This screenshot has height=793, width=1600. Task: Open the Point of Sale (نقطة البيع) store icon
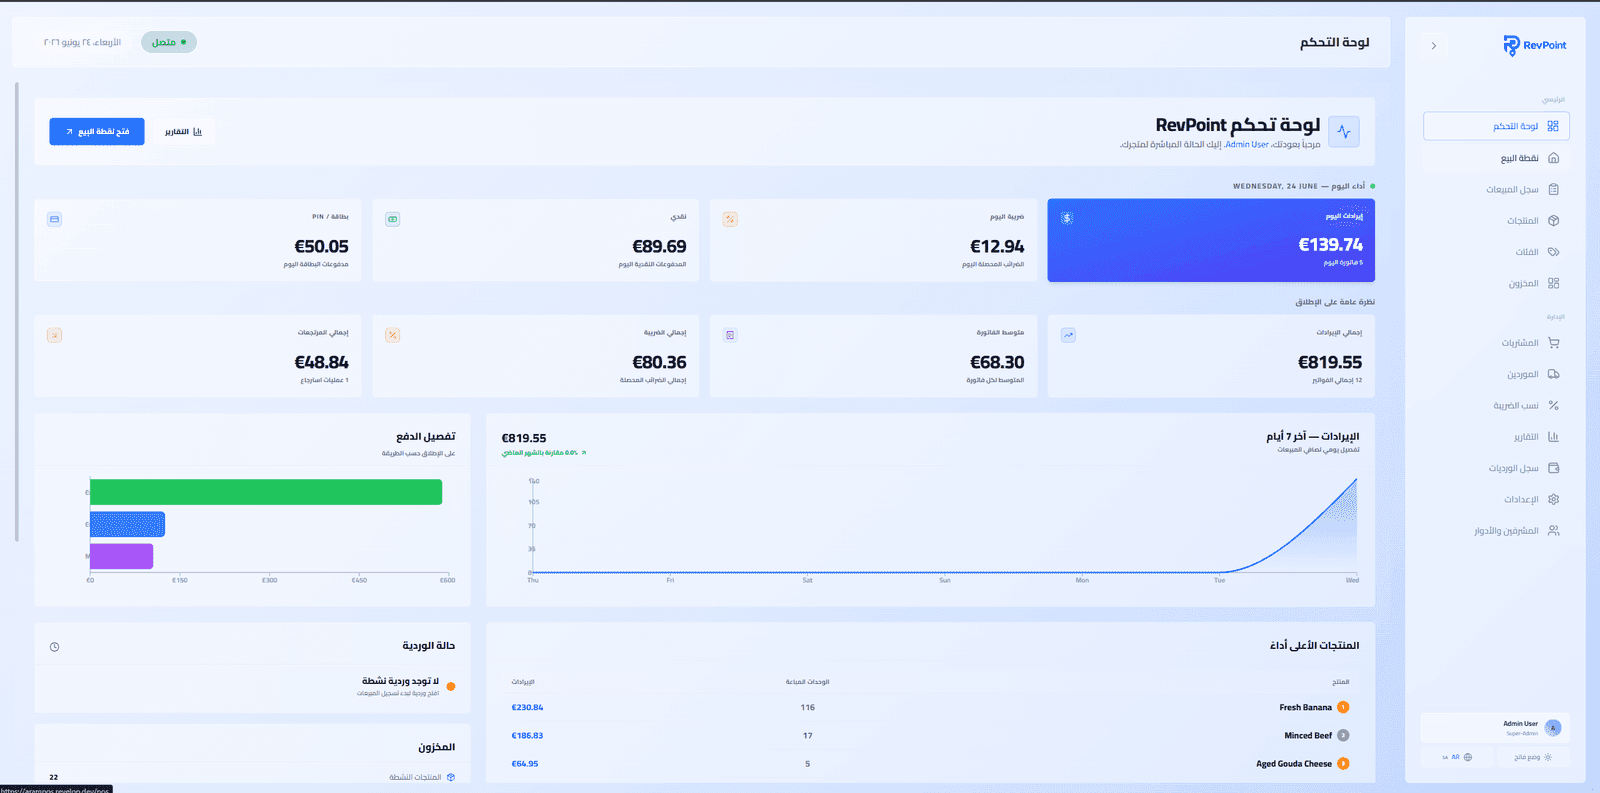click(1553, 158)
